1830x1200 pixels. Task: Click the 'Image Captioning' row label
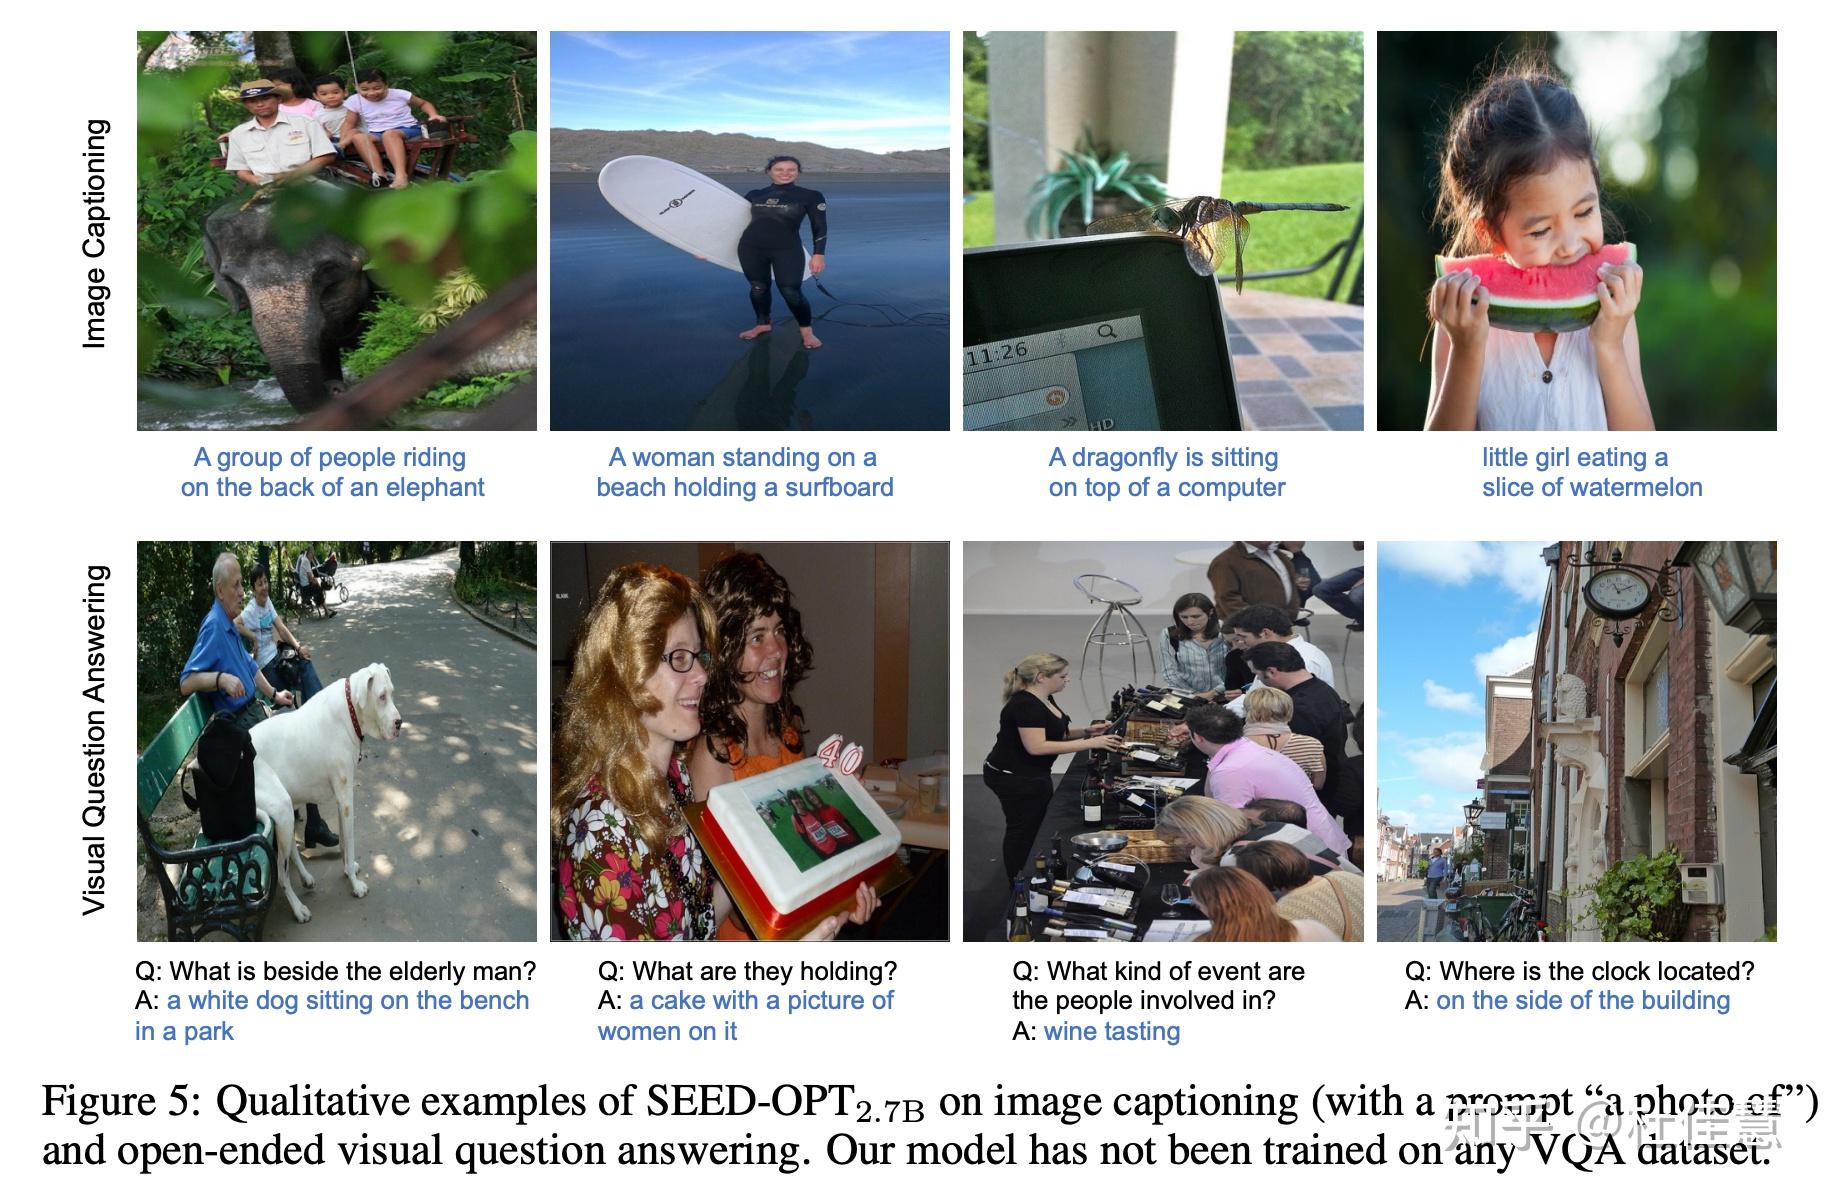[94, 234]
